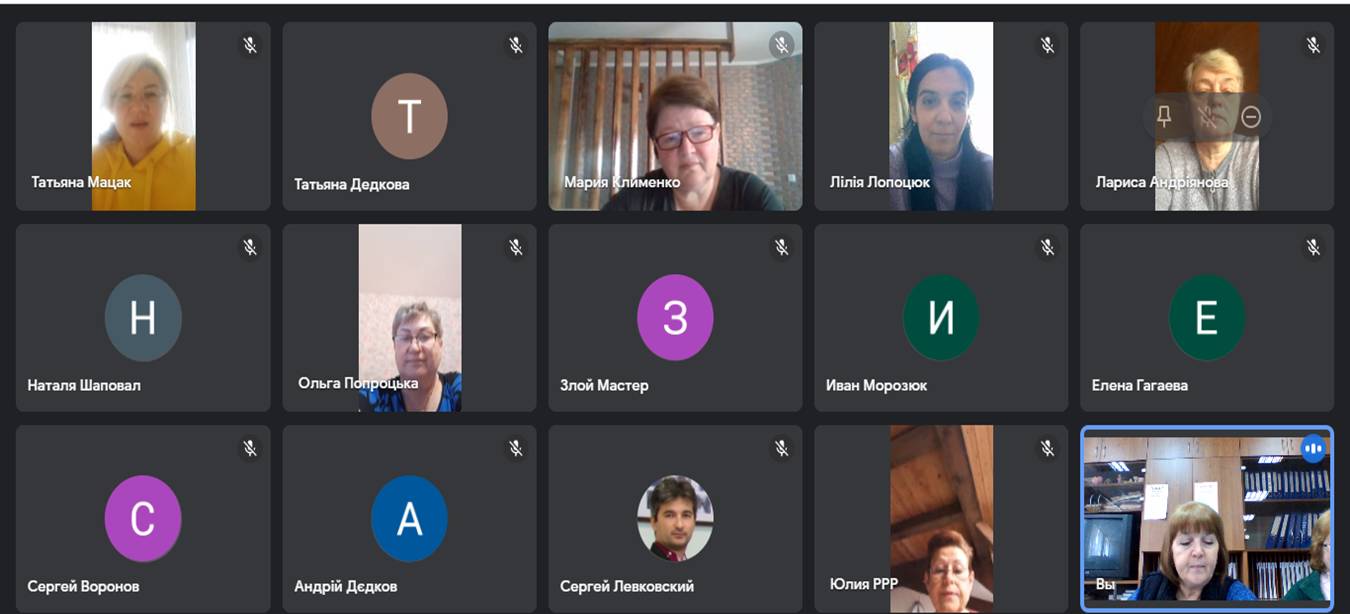Pin Лариса Андріянова's video tile
The image size is (1350, 614).
[1164, 117]
